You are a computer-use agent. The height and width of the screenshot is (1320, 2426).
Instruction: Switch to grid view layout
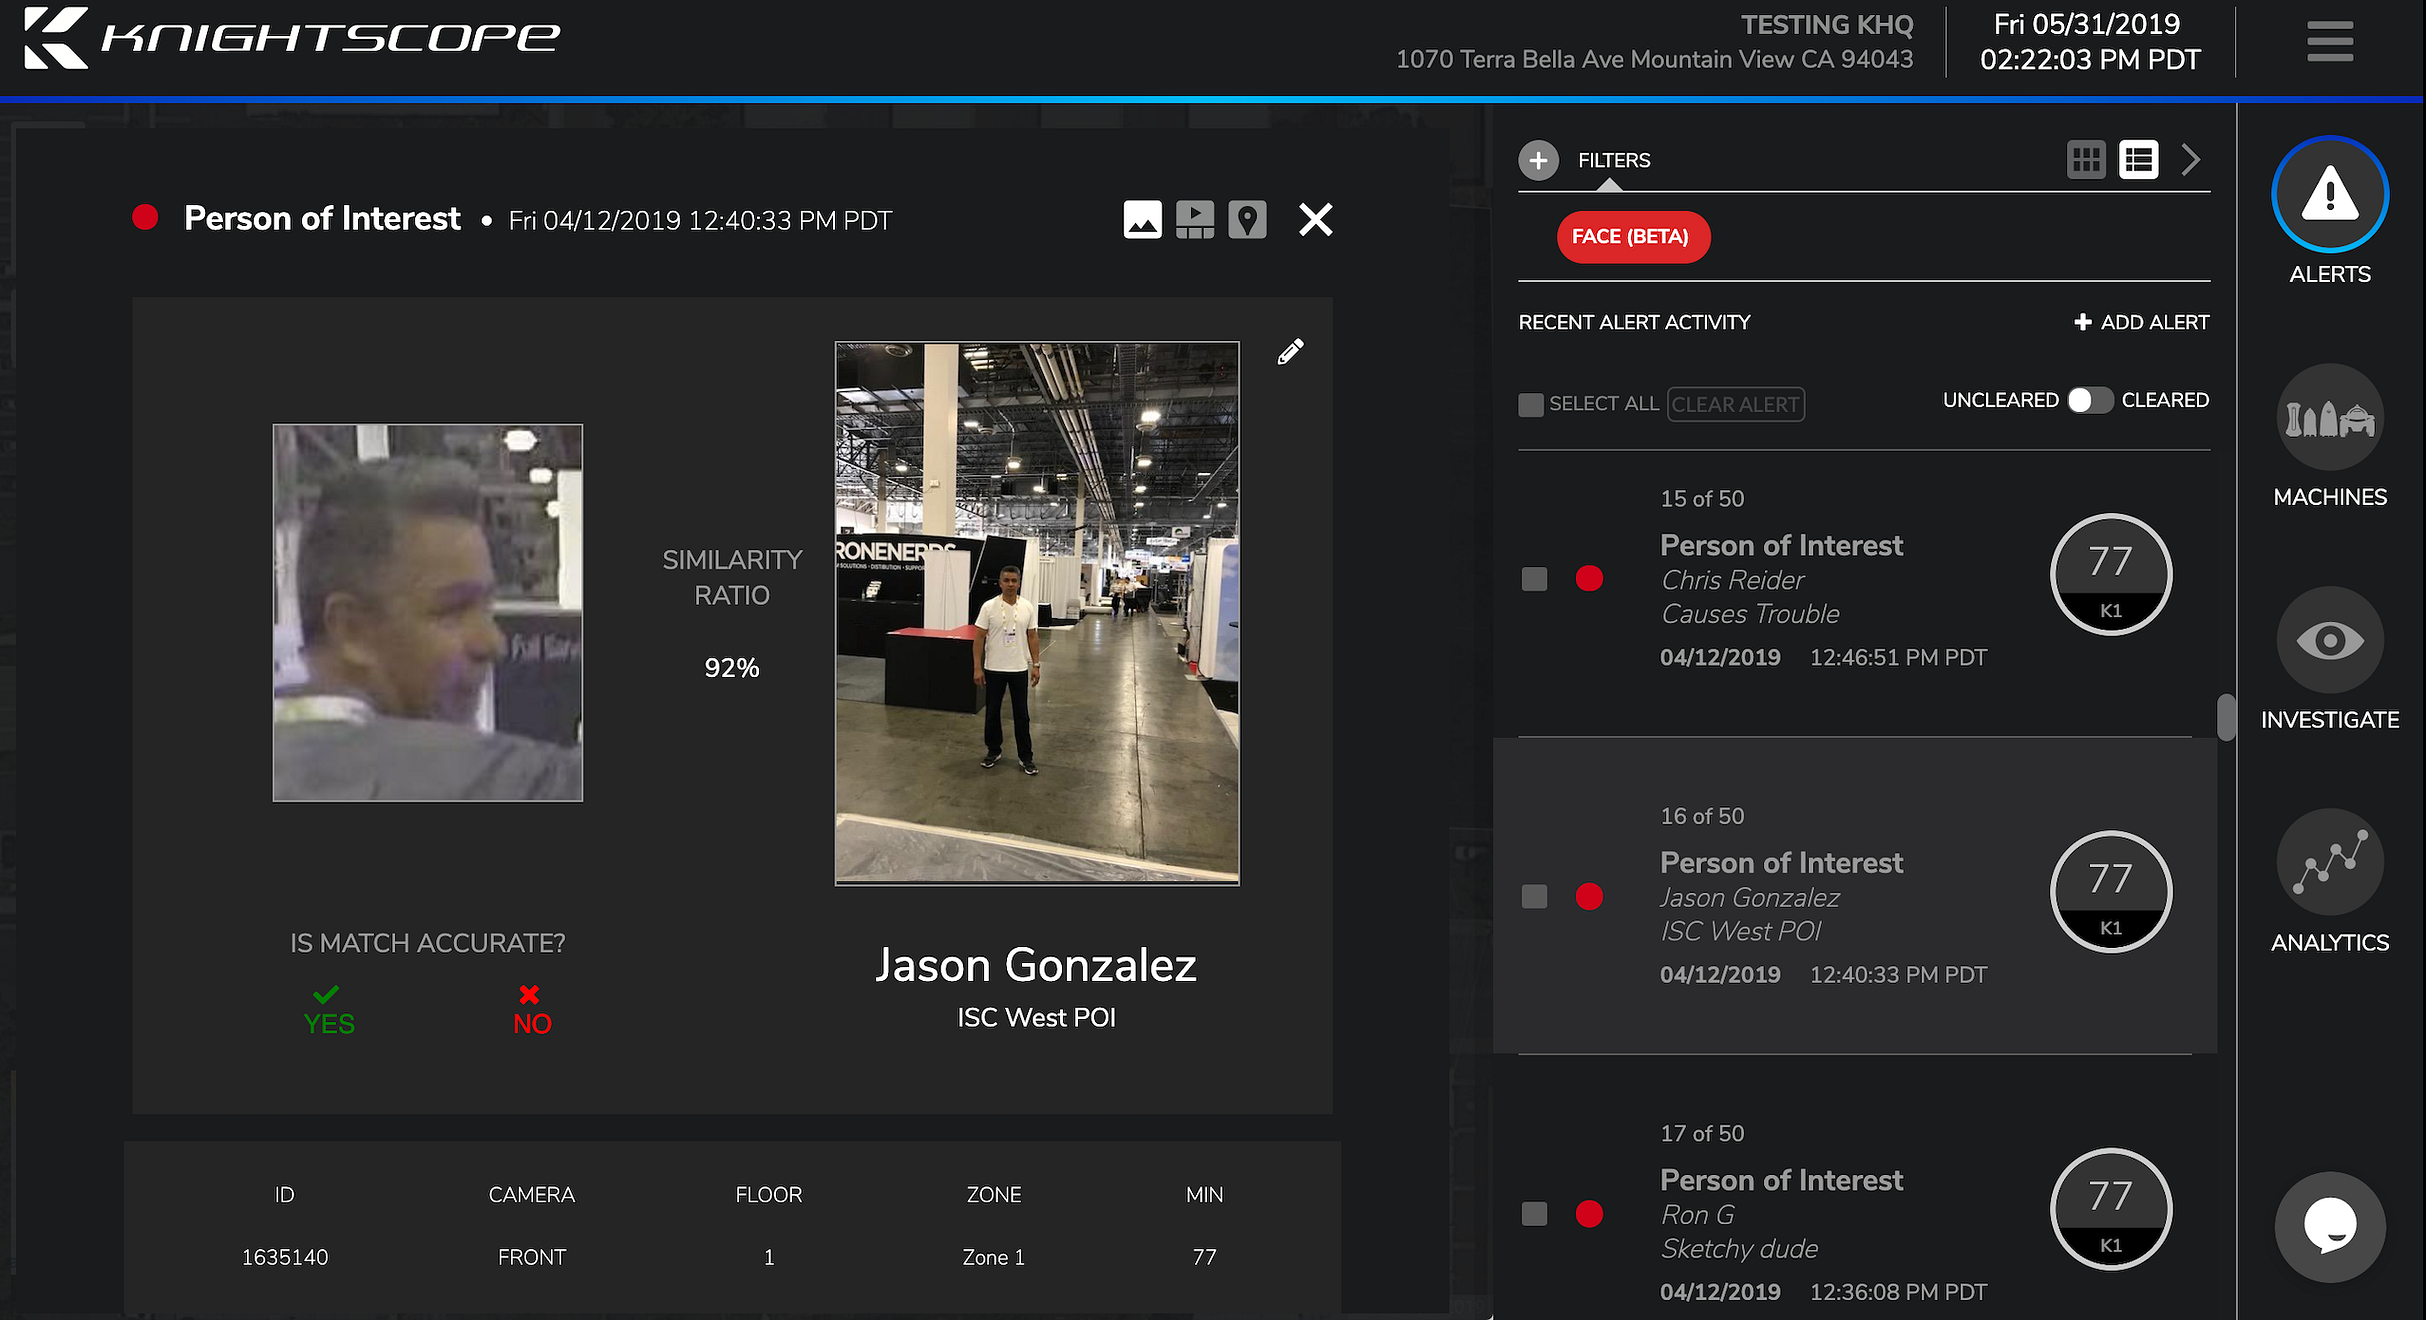coord(2086,160)
